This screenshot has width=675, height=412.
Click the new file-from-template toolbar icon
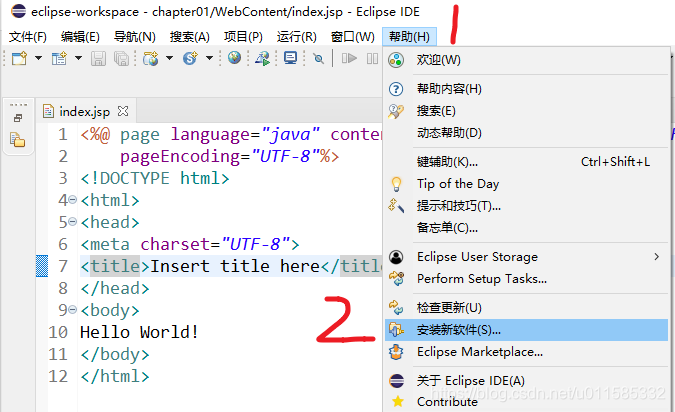coord(59,58)
